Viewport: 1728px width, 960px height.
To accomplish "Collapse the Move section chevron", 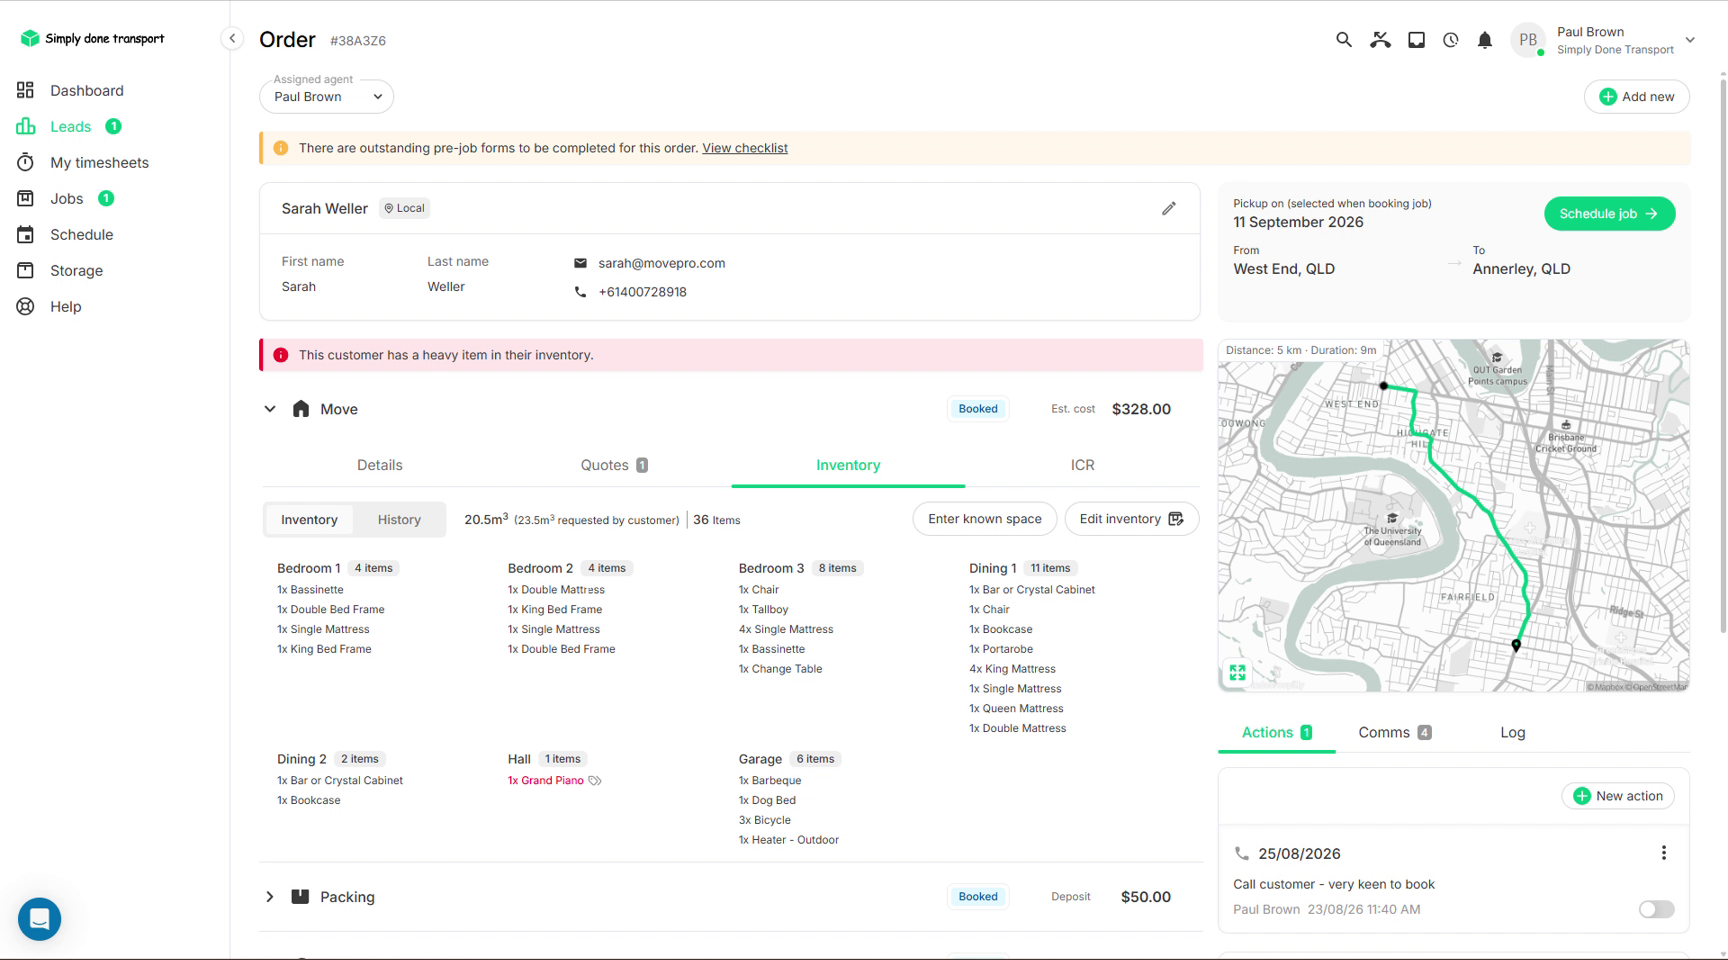I will pos(270,409).
